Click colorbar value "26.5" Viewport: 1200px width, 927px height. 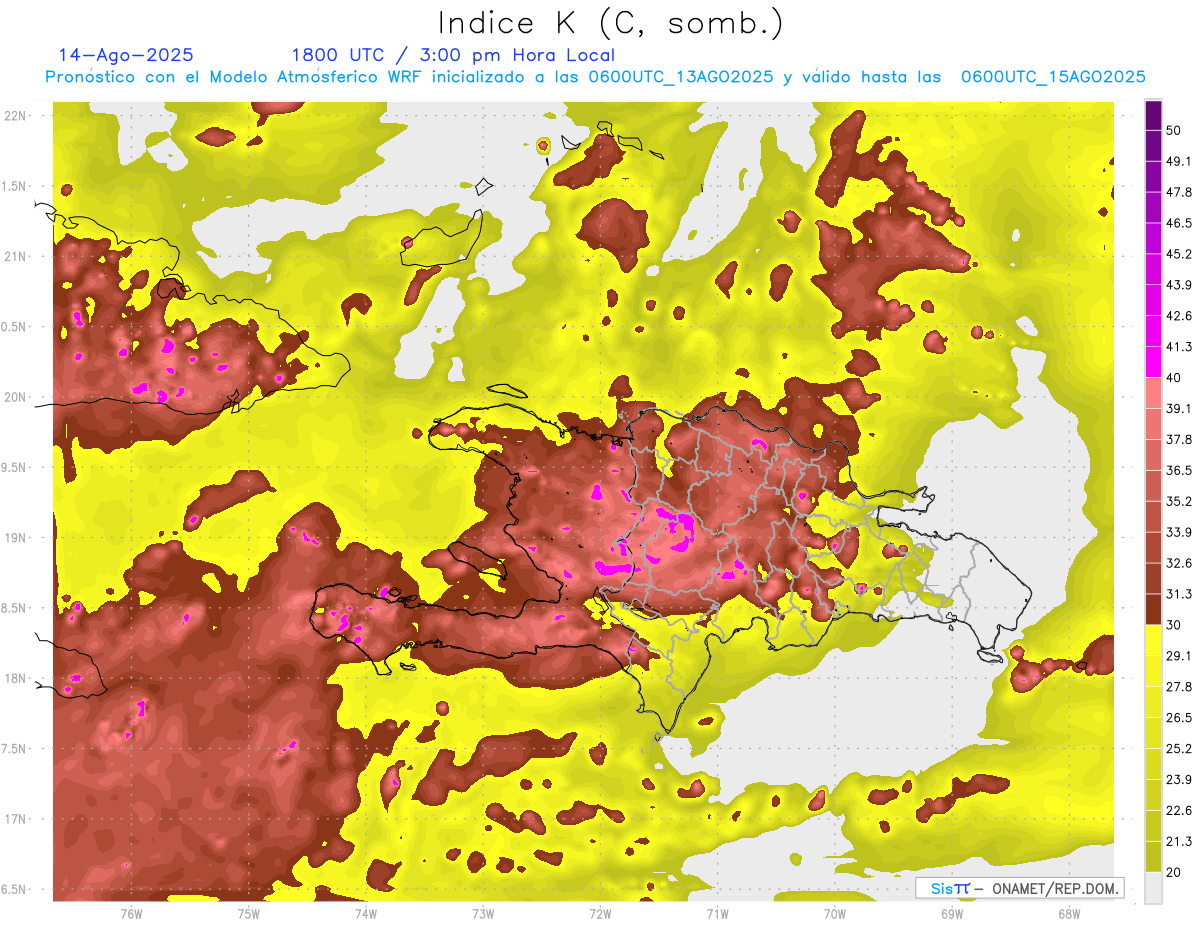click(1178, 718)
